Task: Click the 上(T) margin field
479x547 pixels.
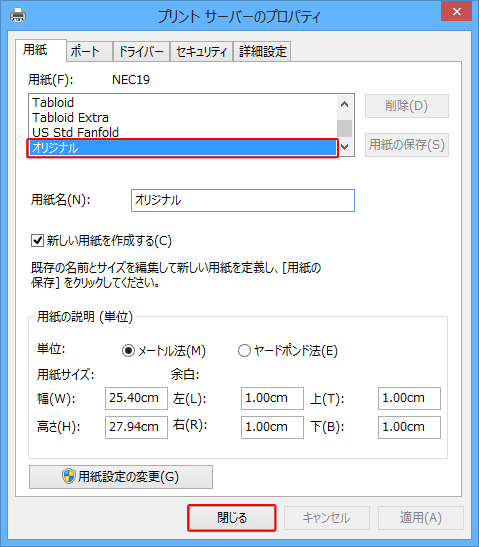Action: coord(409,398)
